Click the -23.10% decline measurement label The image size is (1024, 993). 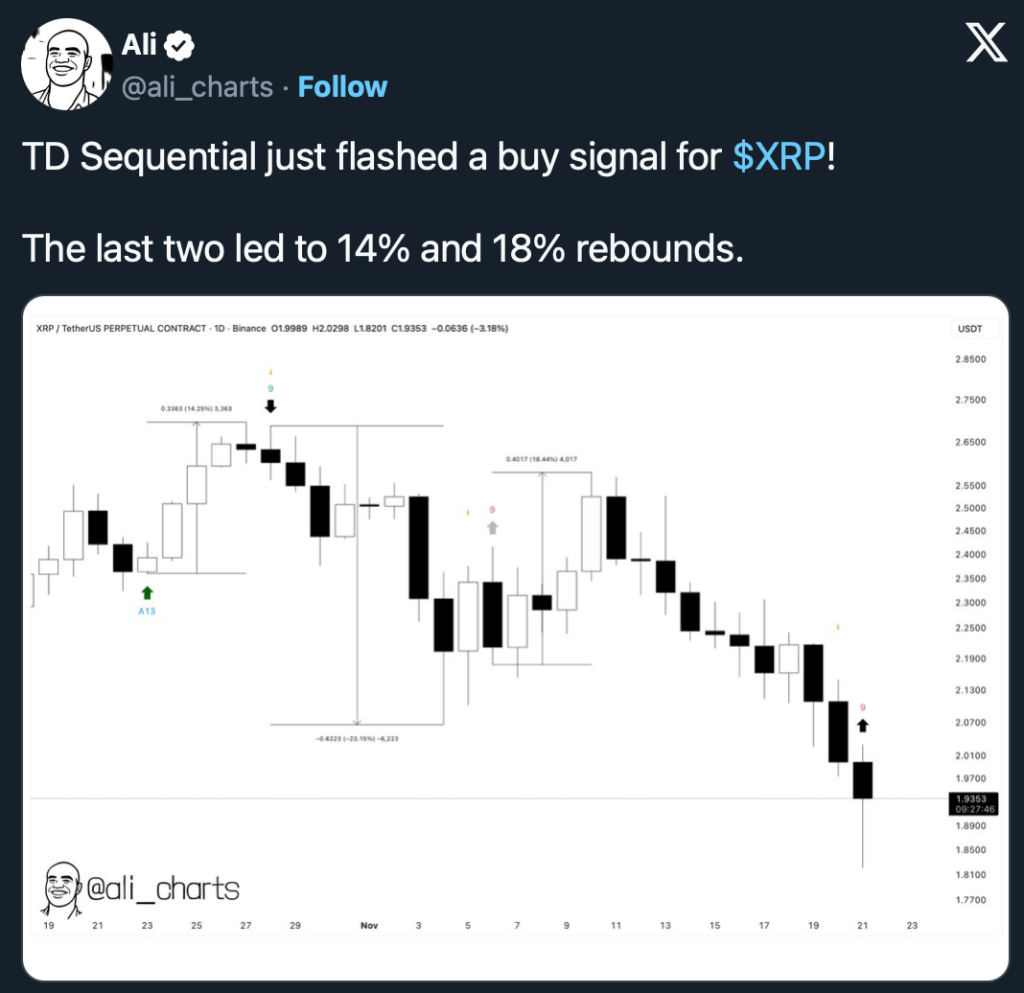coord(358,738)
